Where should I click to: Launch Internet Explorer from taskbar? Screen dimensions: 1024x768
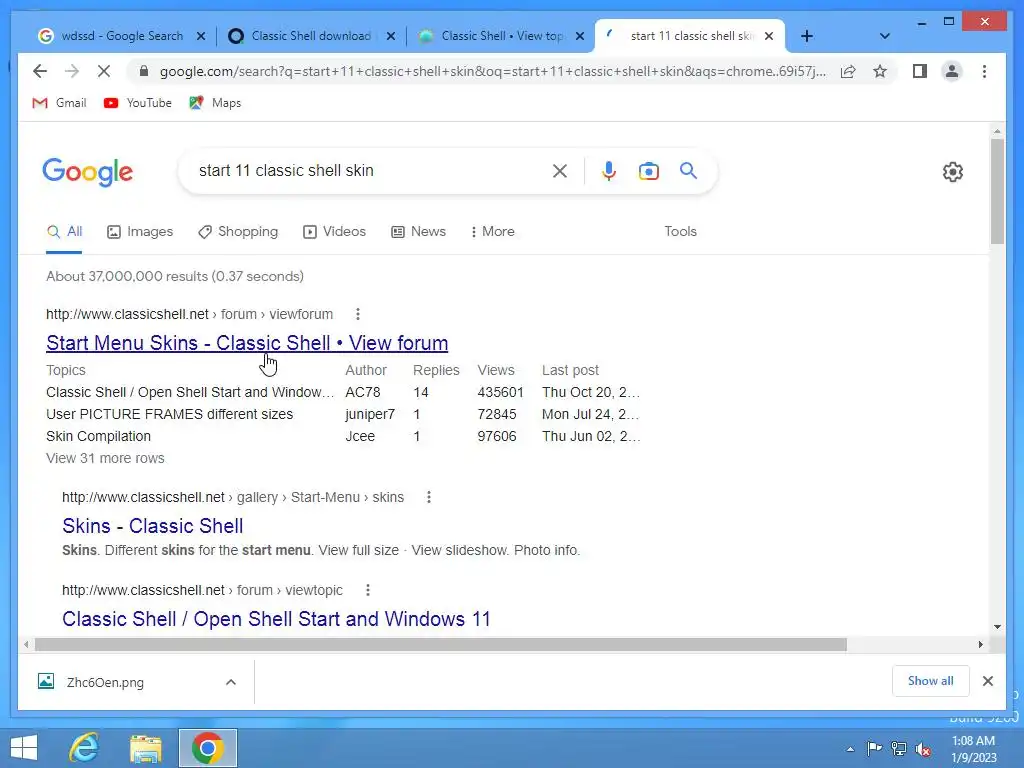pyautogui.click(x=84, y=748)
